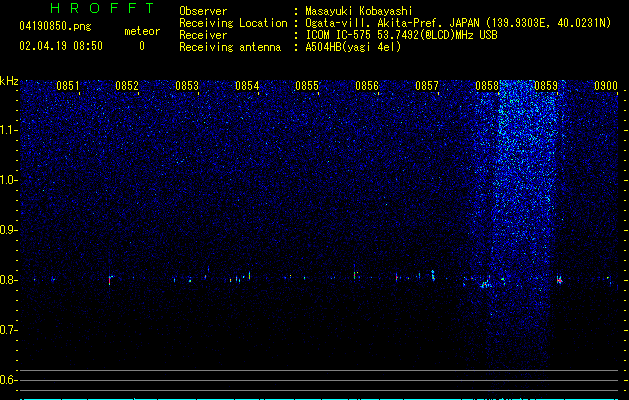
Task: Click the HROFFT title text
Action: click(103, 8)
